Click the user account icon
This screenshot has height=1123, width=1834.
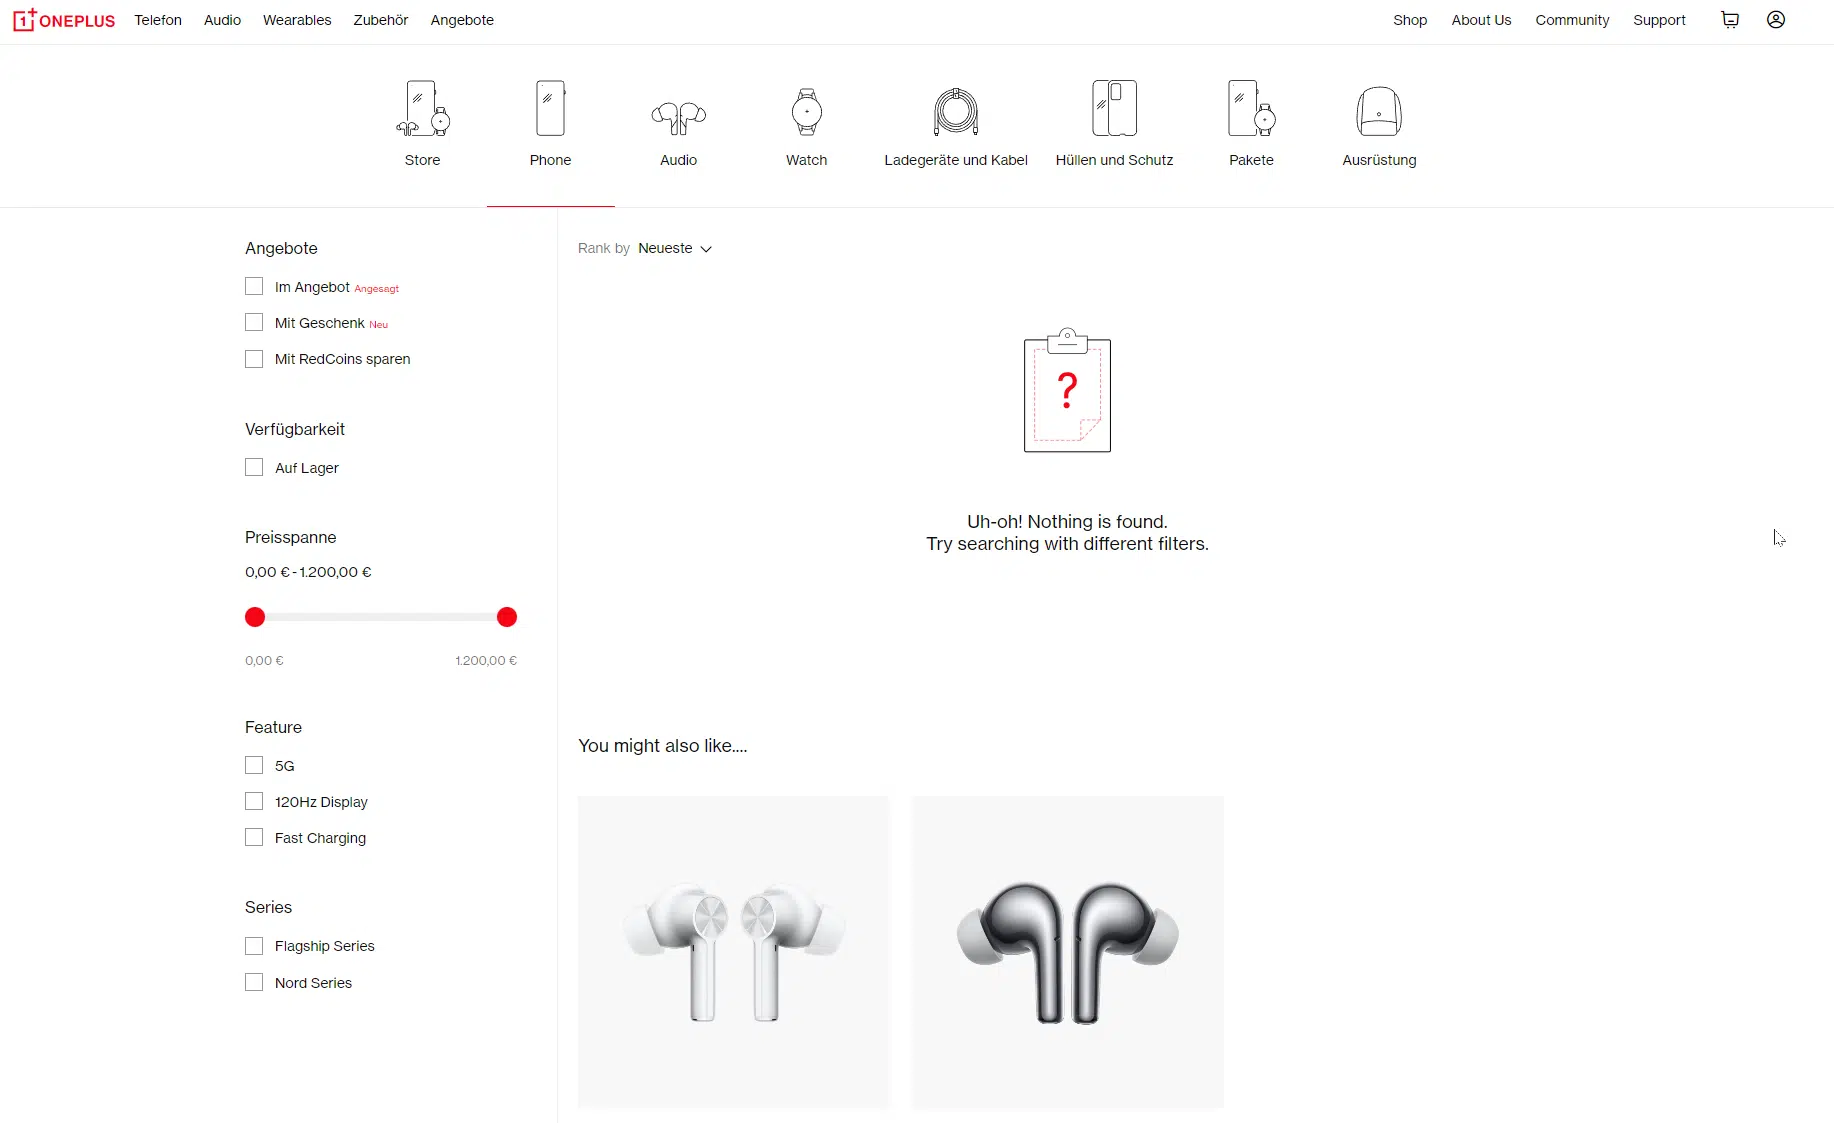(x=1776, y=20)
